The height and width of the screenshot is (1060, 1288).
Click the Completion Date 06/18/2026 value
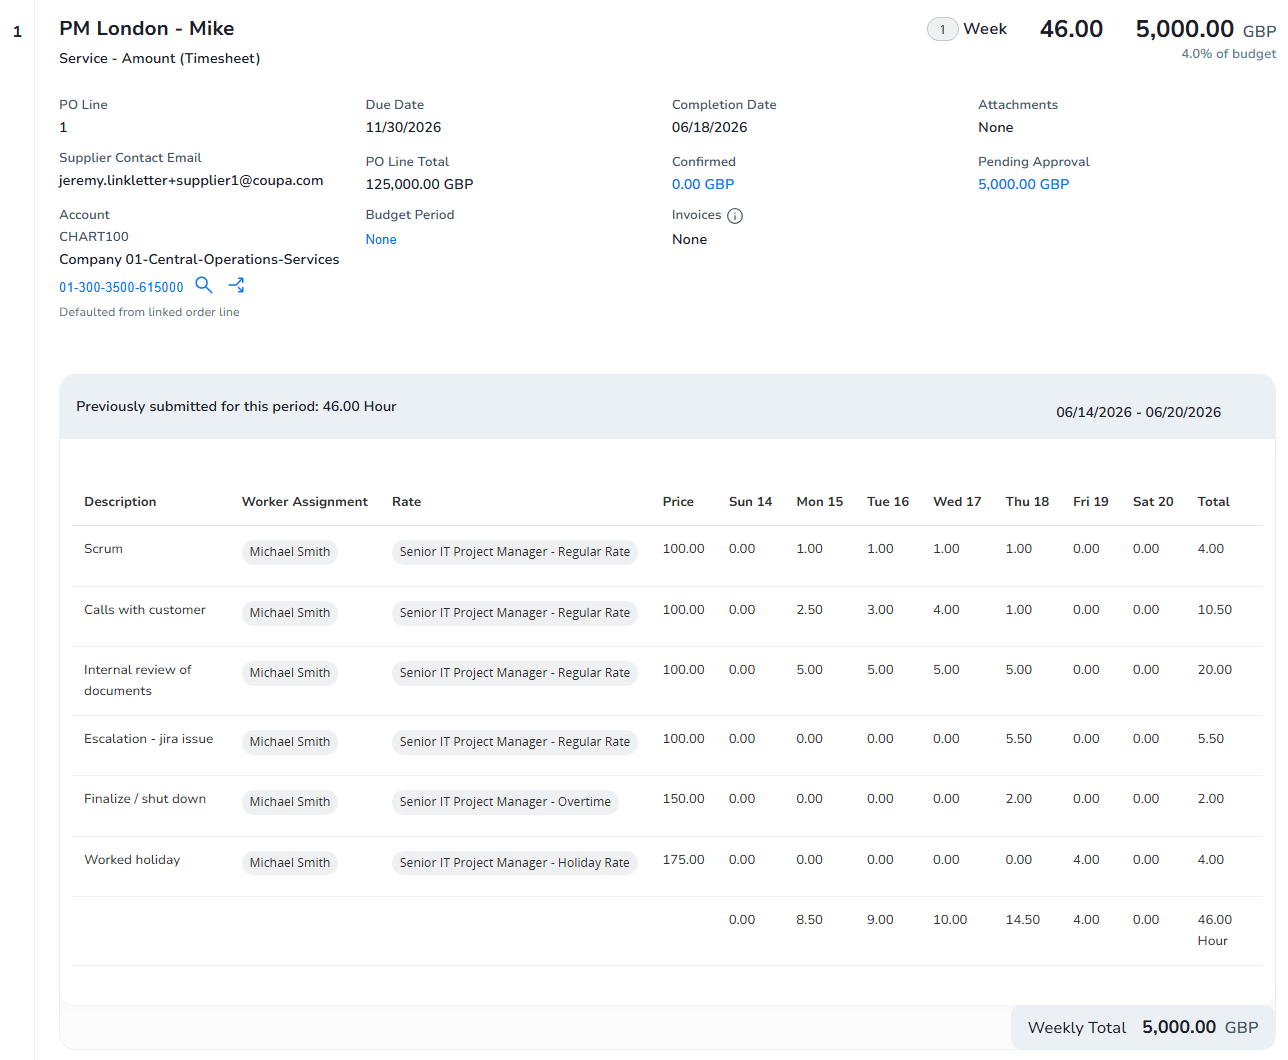(x=710, y=127)
